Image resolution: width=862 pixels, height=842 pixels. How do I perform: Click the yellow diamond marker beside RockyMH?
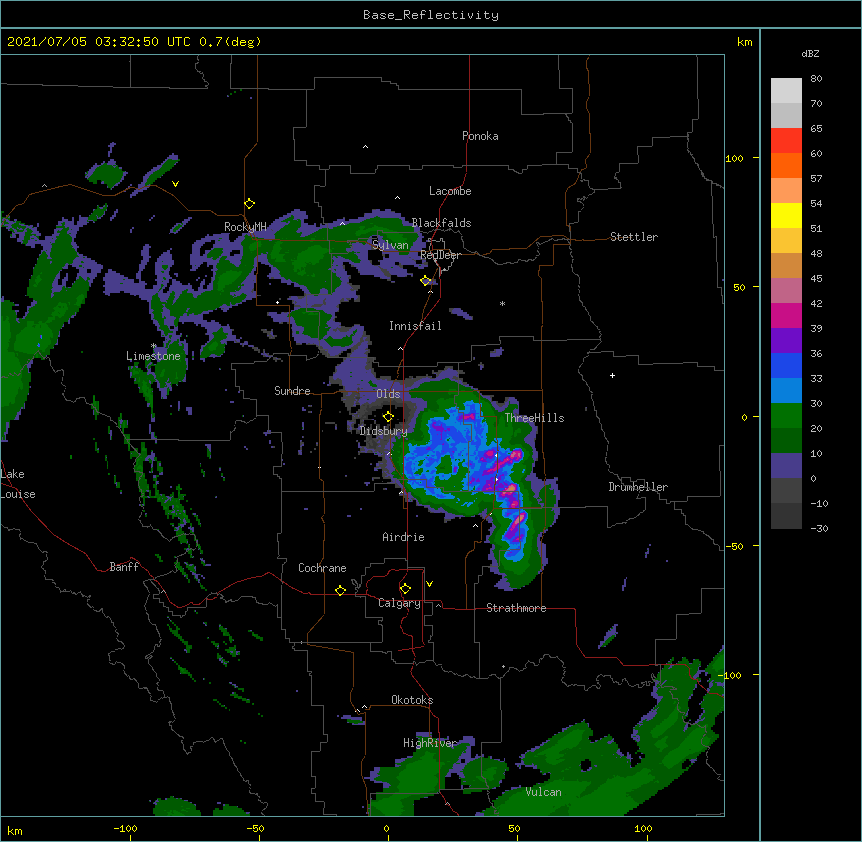[x=250, y=204]
